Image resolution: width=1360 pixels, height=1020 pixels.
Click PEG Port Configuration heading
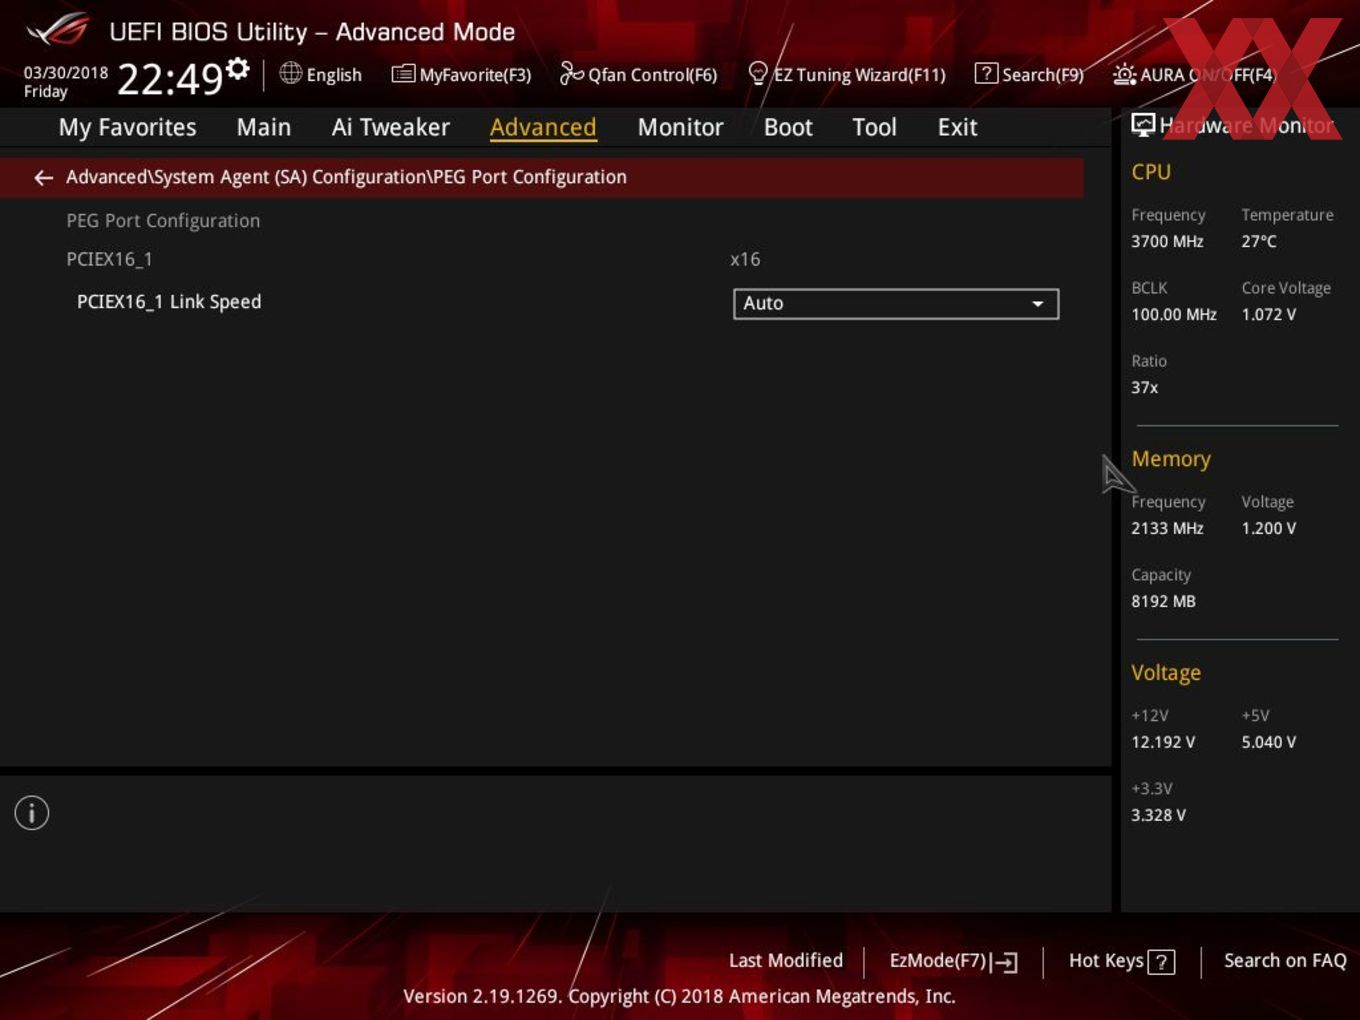[163, 221]
